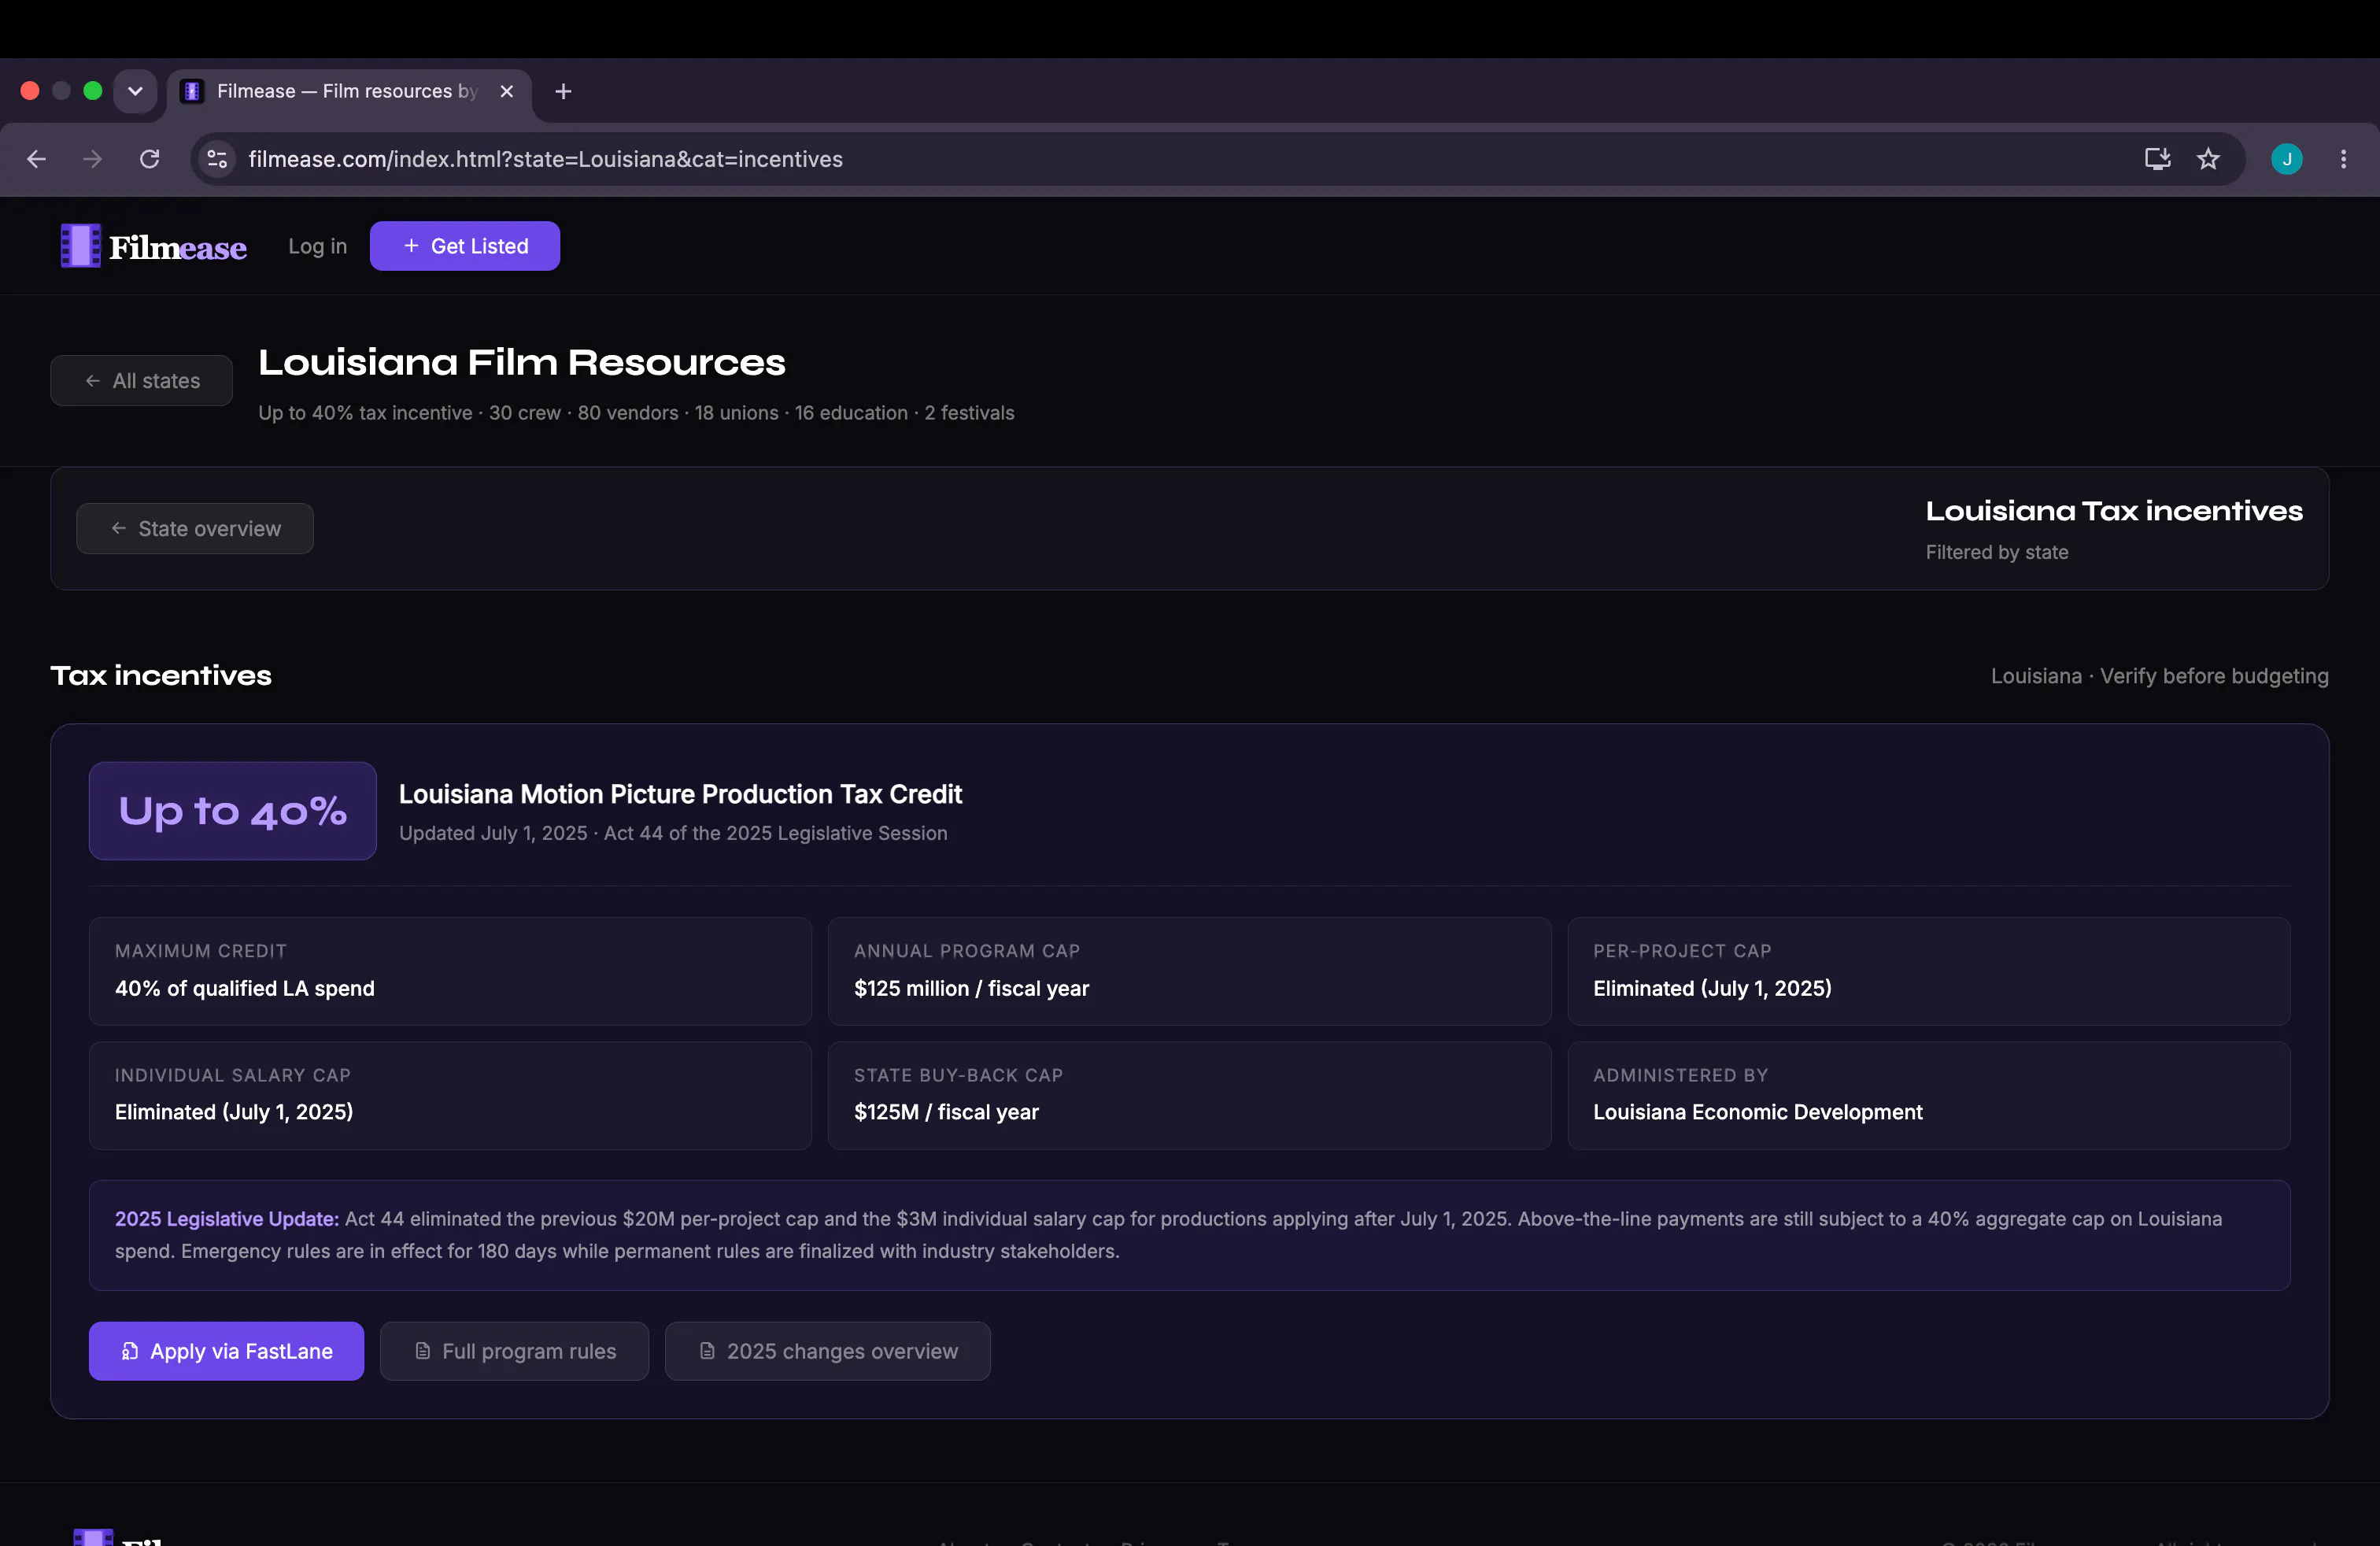Click the browser forward arrow
This screenshot has width=2380, height=1546.
click(x=93, y=159)
